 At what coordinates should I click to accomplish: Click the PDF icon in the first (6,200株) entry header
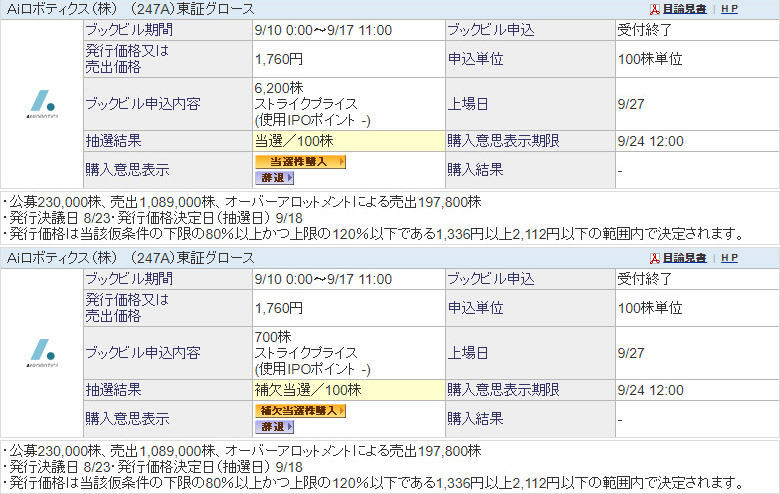coord(655,9)
